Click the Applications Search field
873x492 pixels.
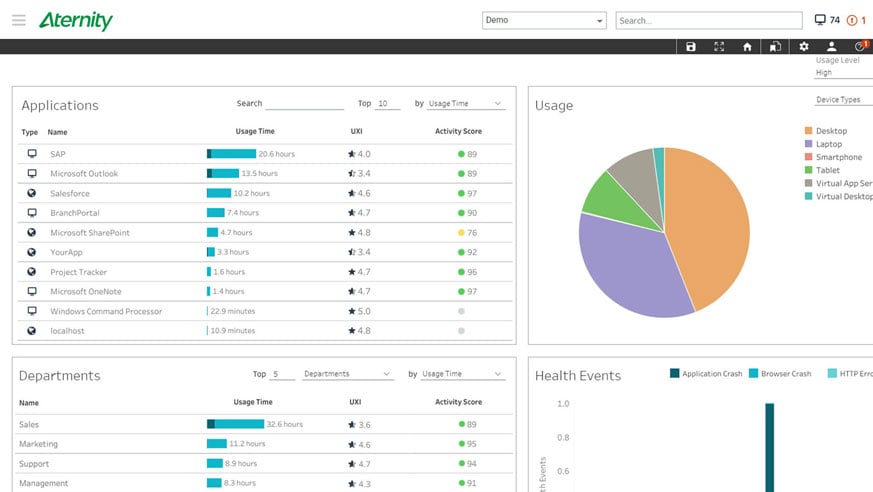(x=305, y=104)
